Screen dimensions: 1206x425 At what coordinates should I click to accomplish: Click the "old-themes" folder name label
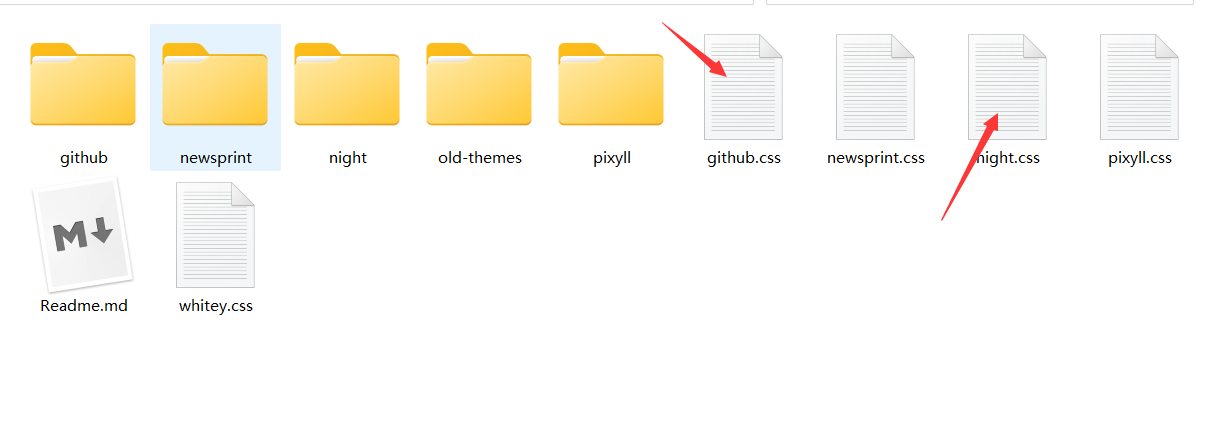[x=480, y=158]
